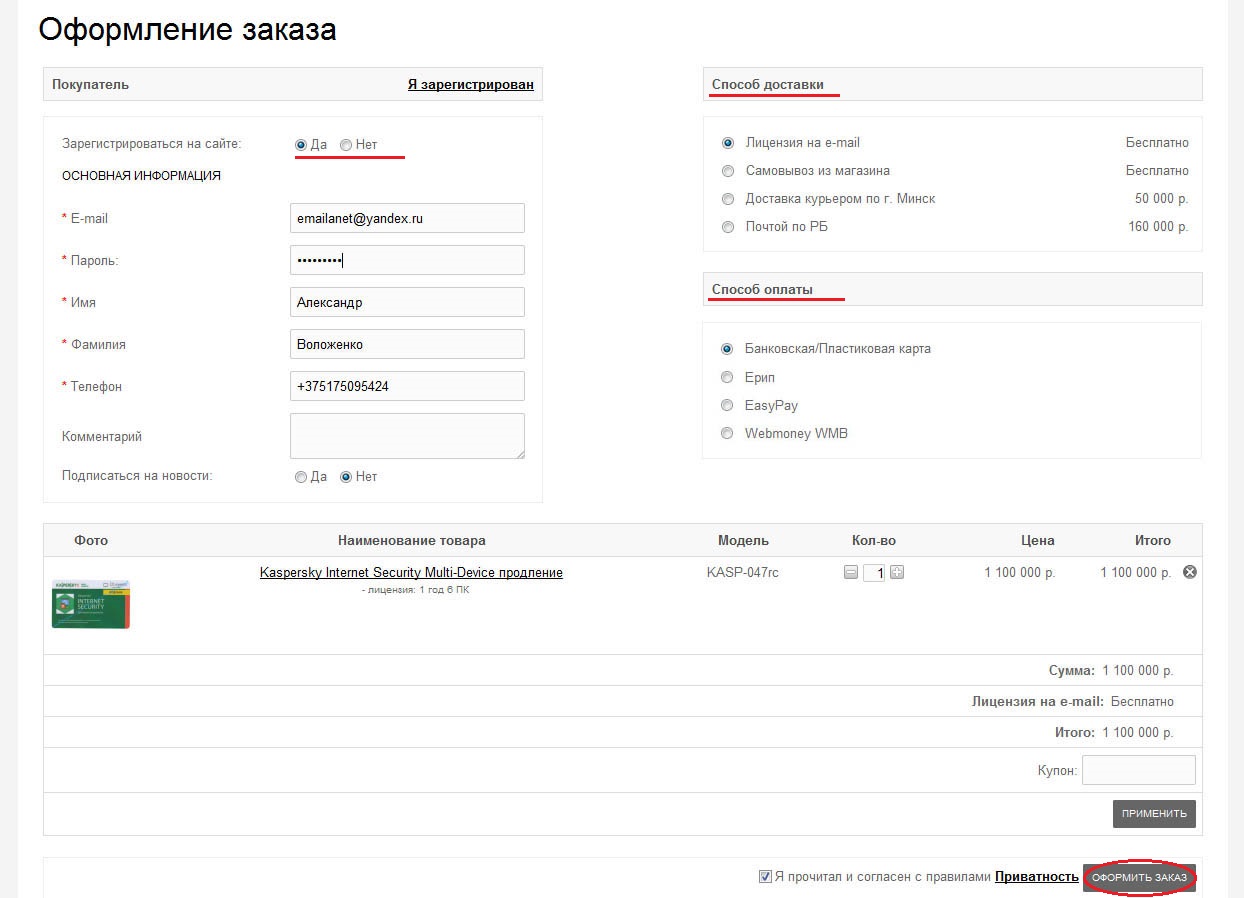Click the Kaspersky box product thumbnail
The width and height of the screenshot is (1244, 898).
pyautogui.click(x=90, y=603)
